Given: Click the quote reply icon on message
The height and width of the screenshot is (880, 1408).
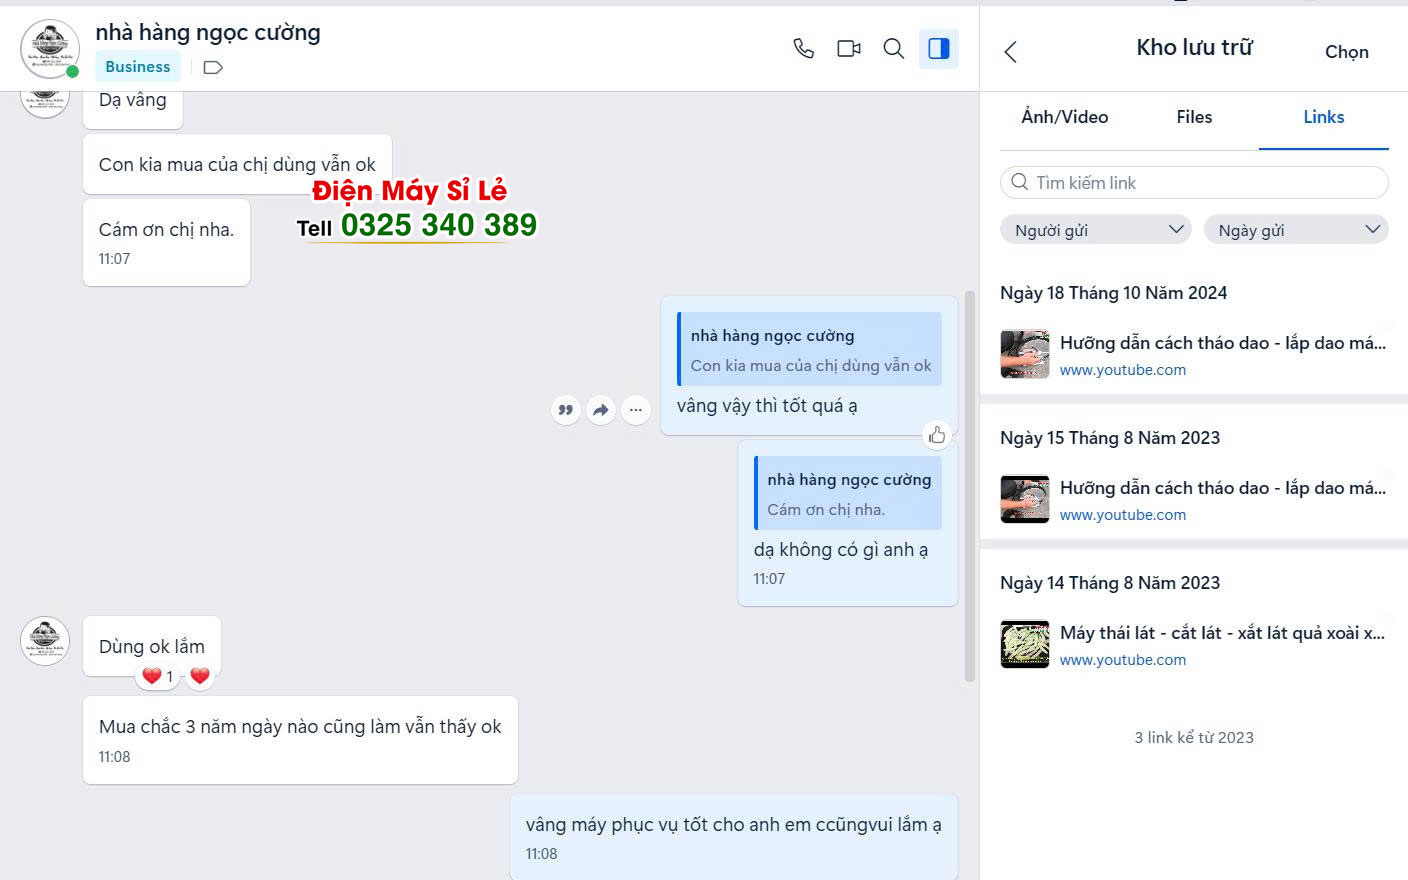Looking at the screenshot, I should tap(566, 410).
